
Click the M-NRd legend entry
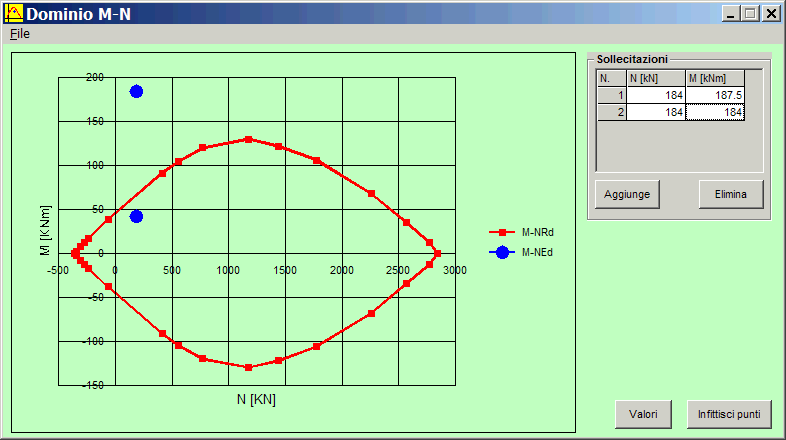pyautogui.click(x=521, y=233)
